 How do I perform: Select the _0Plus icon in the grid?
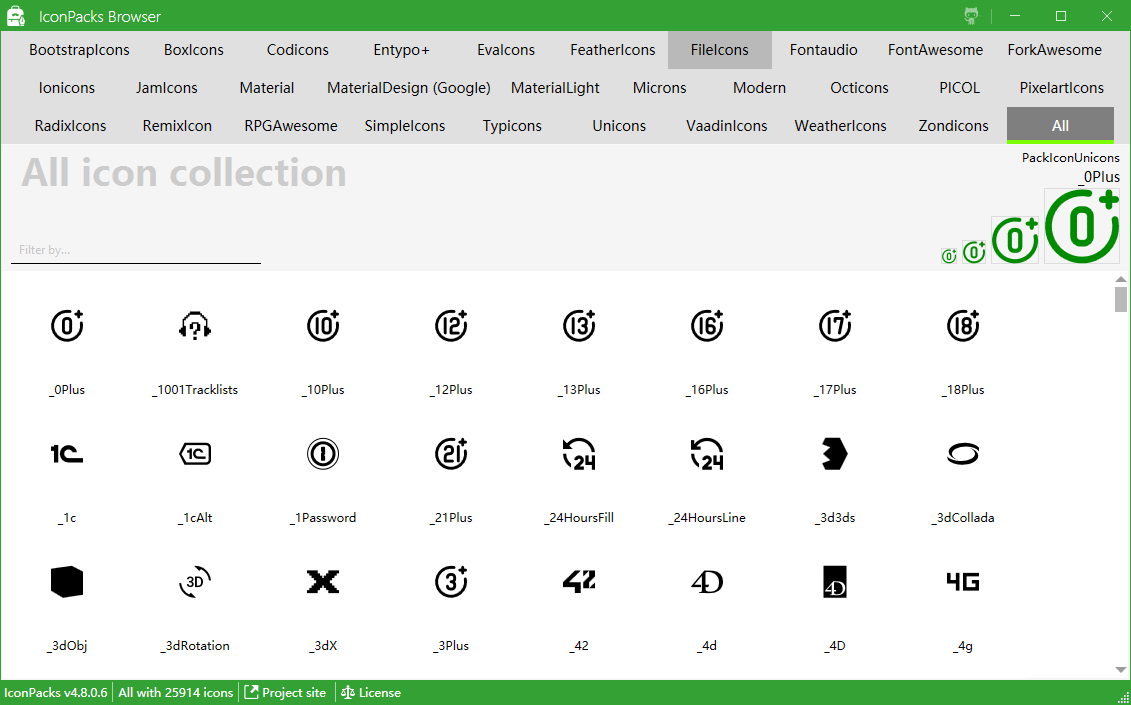[x=67, y=325]
